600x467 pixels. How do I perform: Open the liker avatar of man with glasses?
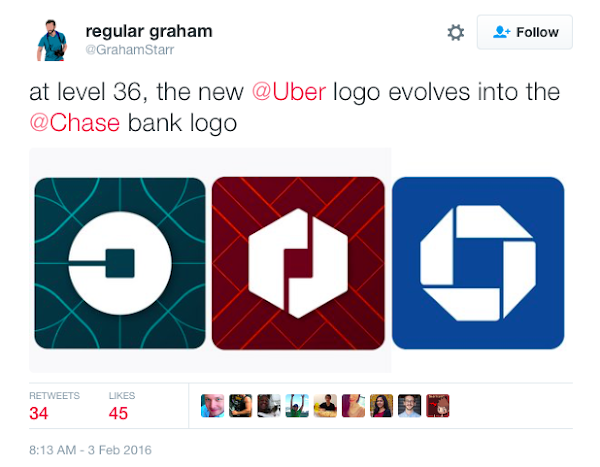click(409, 406)
